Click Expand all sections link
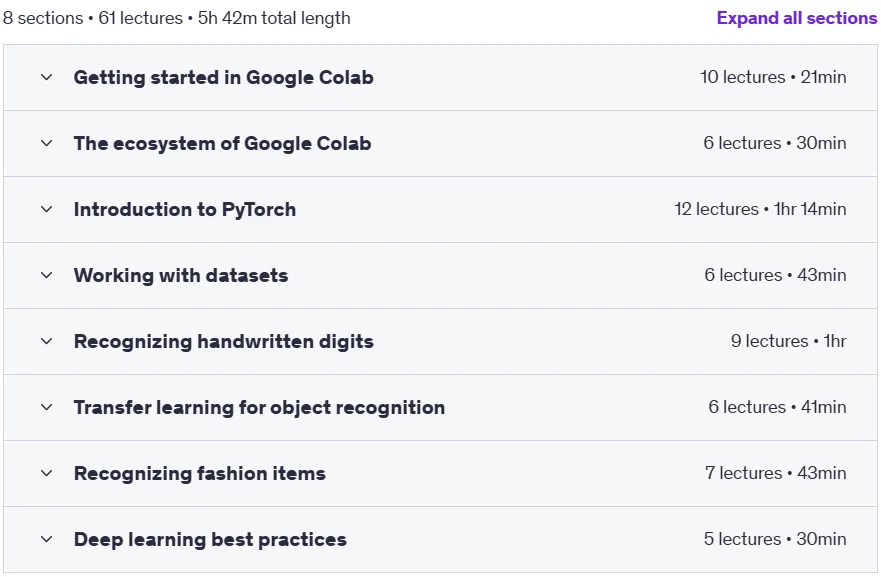This screenshot has width=881, height=577. pyautogui.click(x=797, y=18)
